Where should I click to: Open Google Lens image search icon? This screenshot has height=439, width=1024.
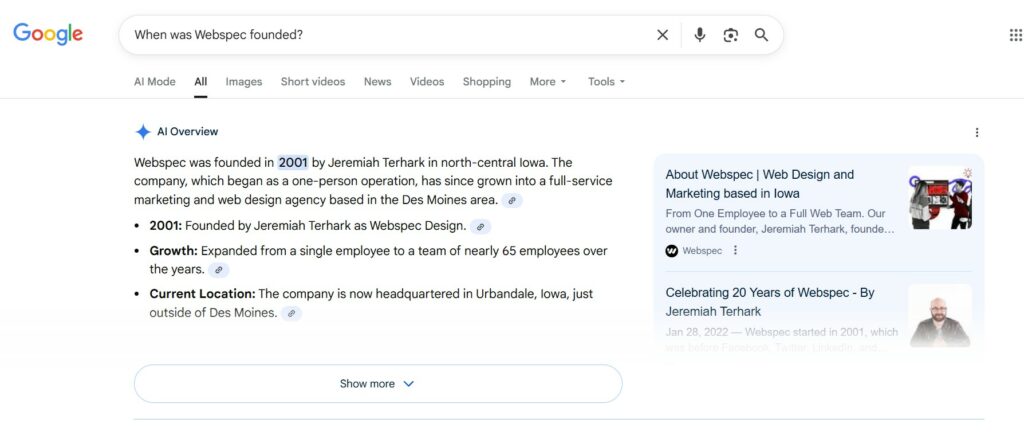coord(730,35)
